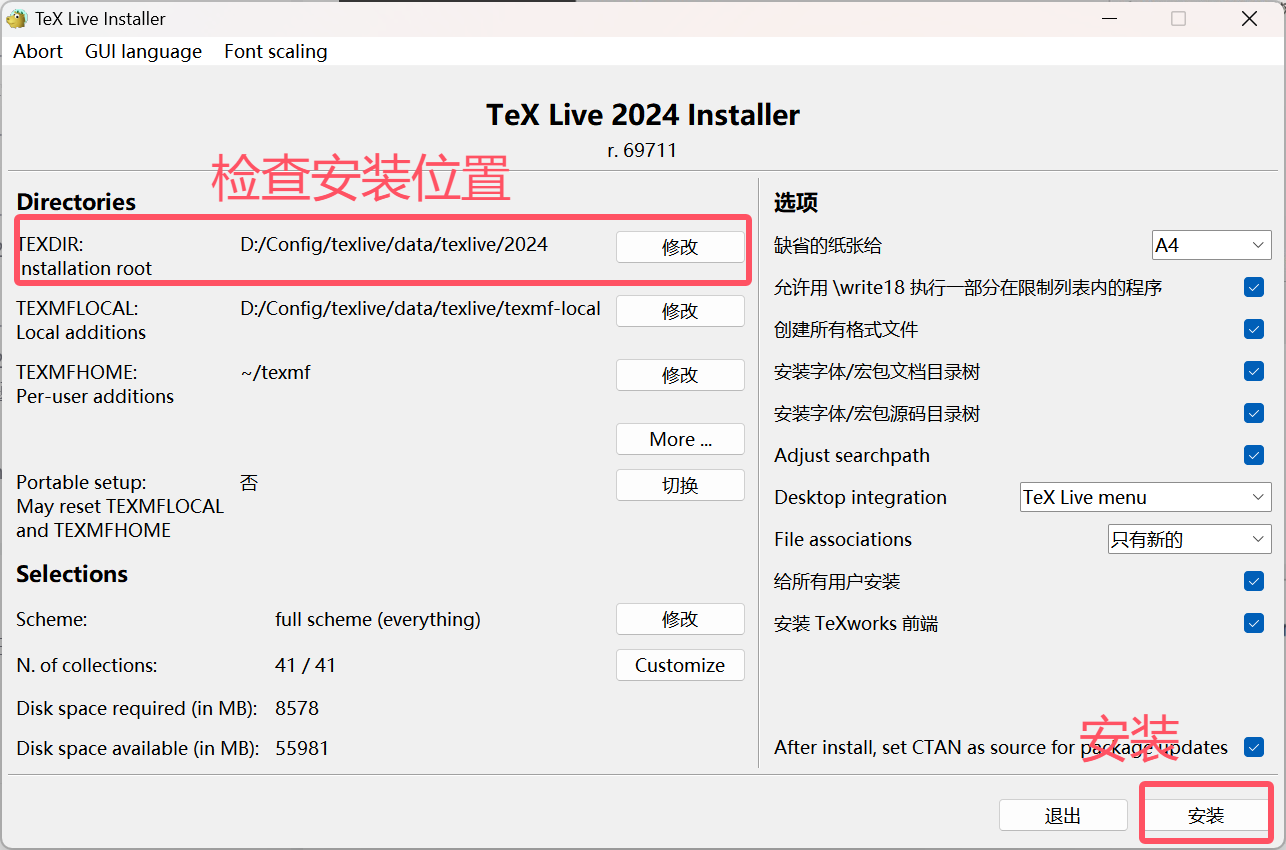The image size is (1286, 850).
Task: Close the TeX Live Installer window
Action: 1249,18
